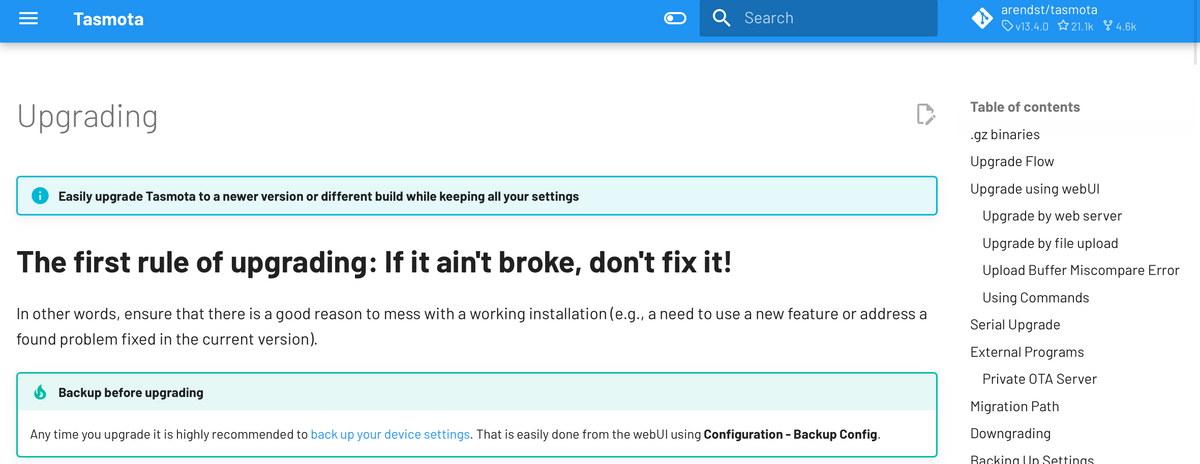Toggle the dark/light color scheme switch
Screen dimensions: 1200x464
click(675, 18)
